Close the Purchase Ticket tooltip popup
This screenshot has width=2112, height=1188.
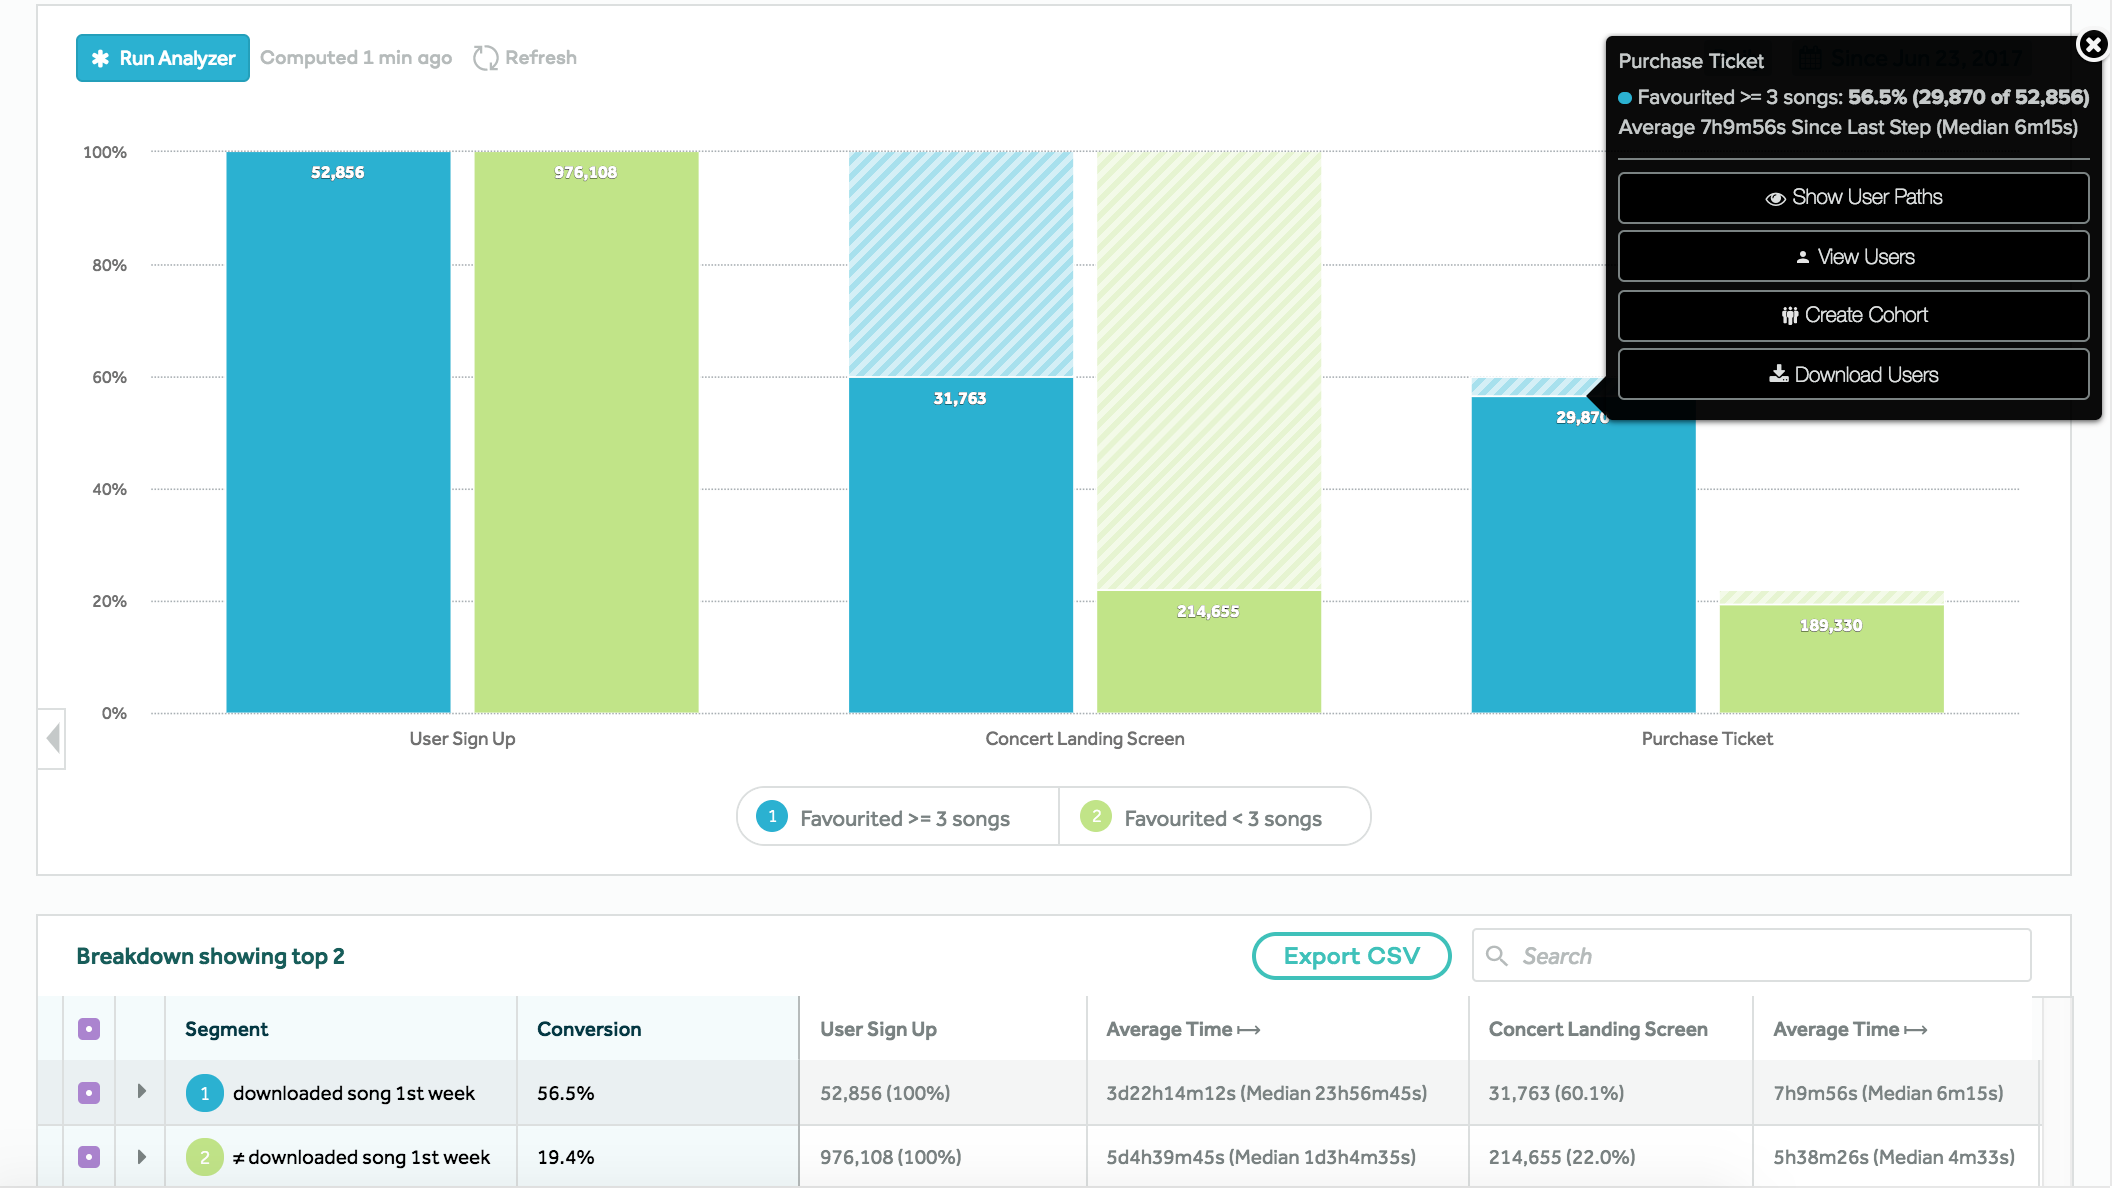tap(2092, 45)
